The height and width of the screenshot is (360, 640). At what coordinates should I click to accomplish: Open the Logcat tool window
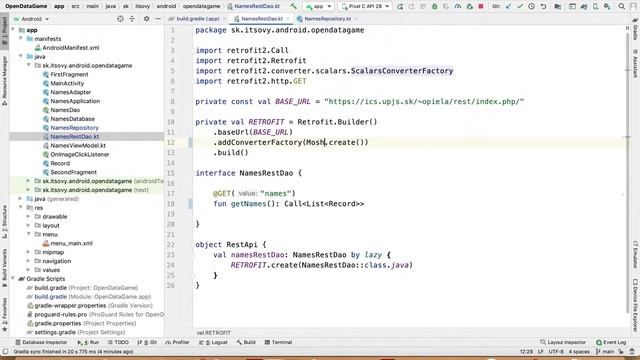(213, 342)
